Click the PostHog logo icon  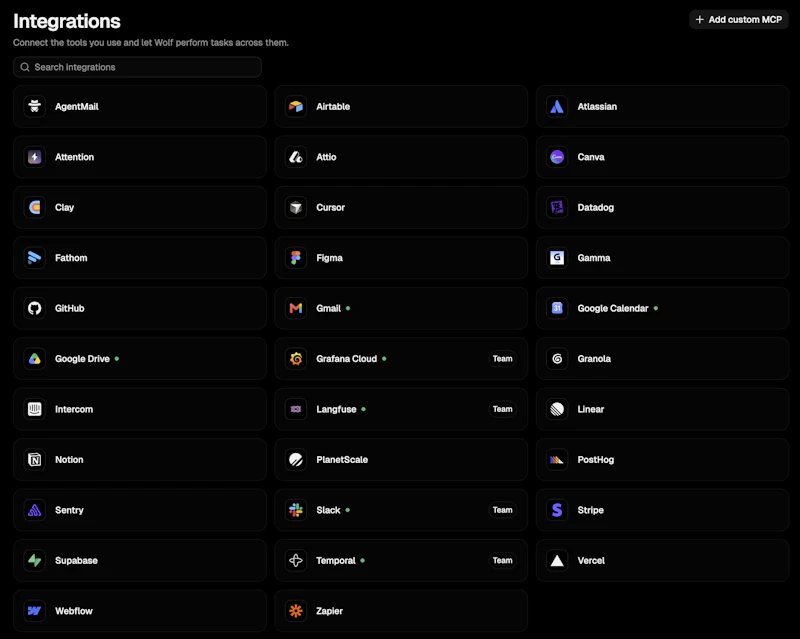coord(557,459)
